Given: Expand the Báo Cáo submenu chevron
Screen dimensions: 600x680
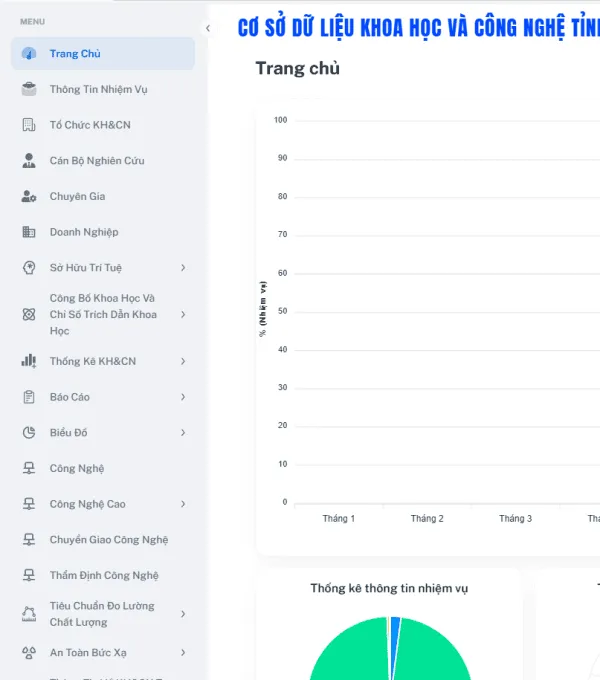Looking at the screenshot, I should 183,397.
